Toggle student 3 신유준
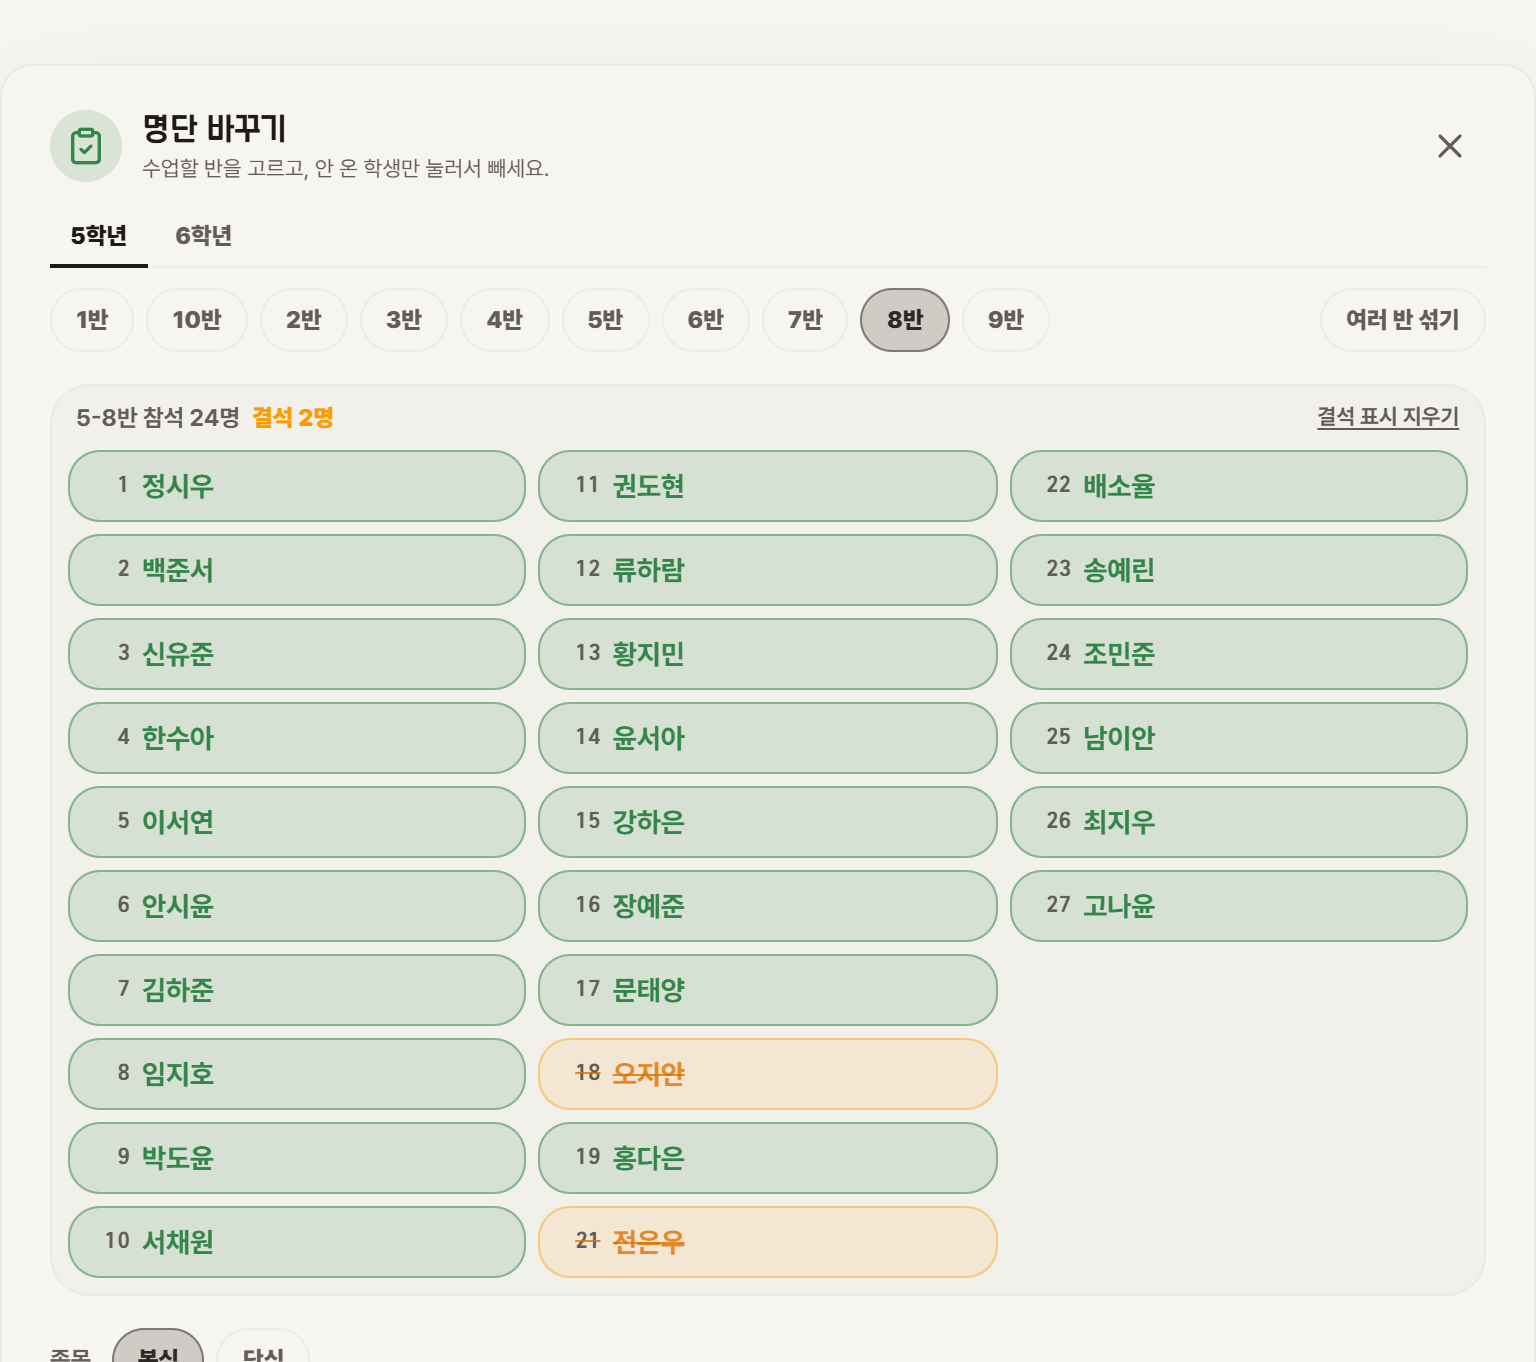The image size is (1536, 1362). coord(297,654)
